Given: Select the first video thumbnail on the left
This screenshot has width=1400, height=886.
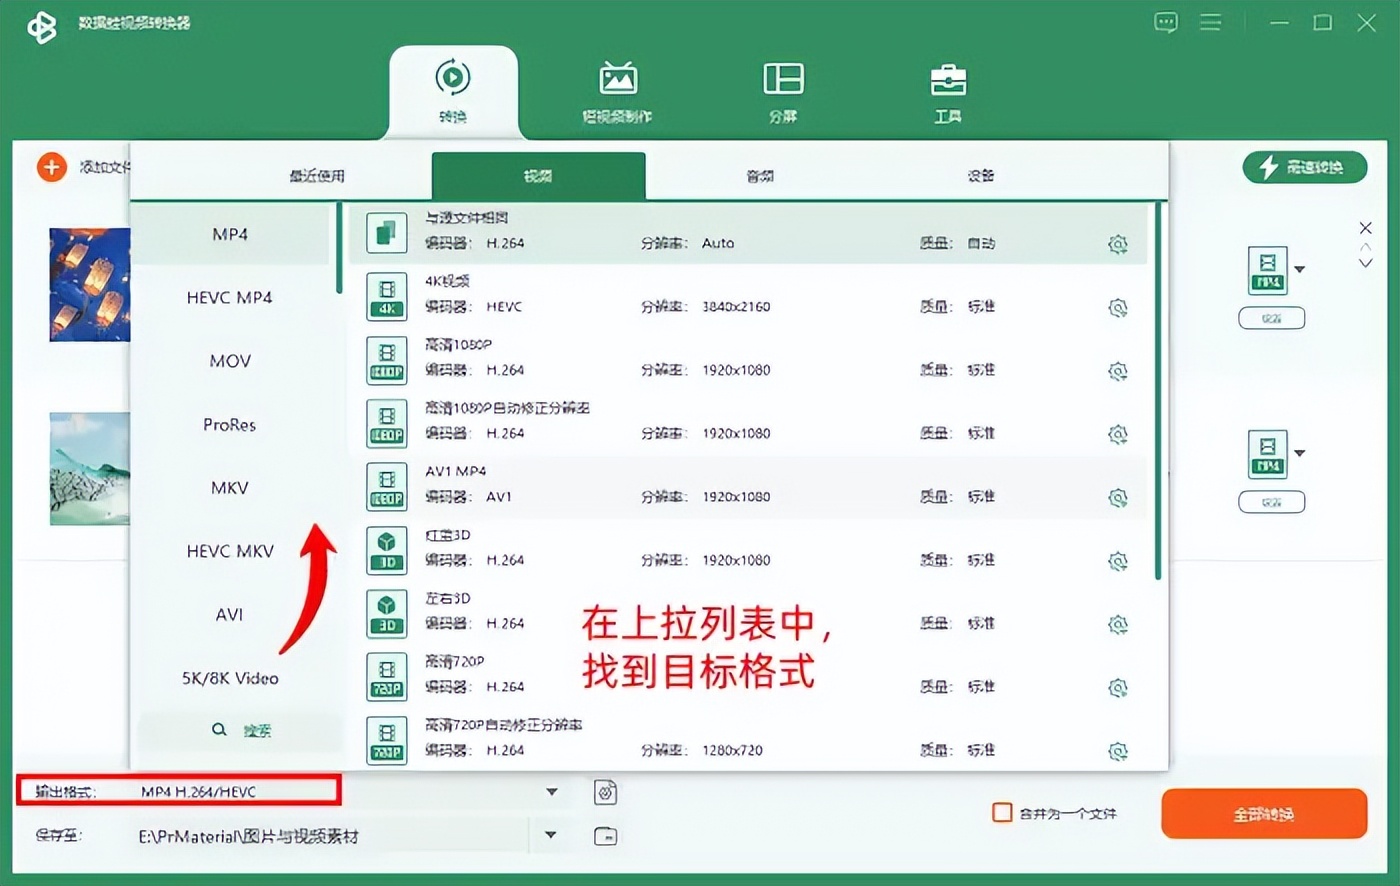Looking at the screenshot, I should click(x=88, y=284).
